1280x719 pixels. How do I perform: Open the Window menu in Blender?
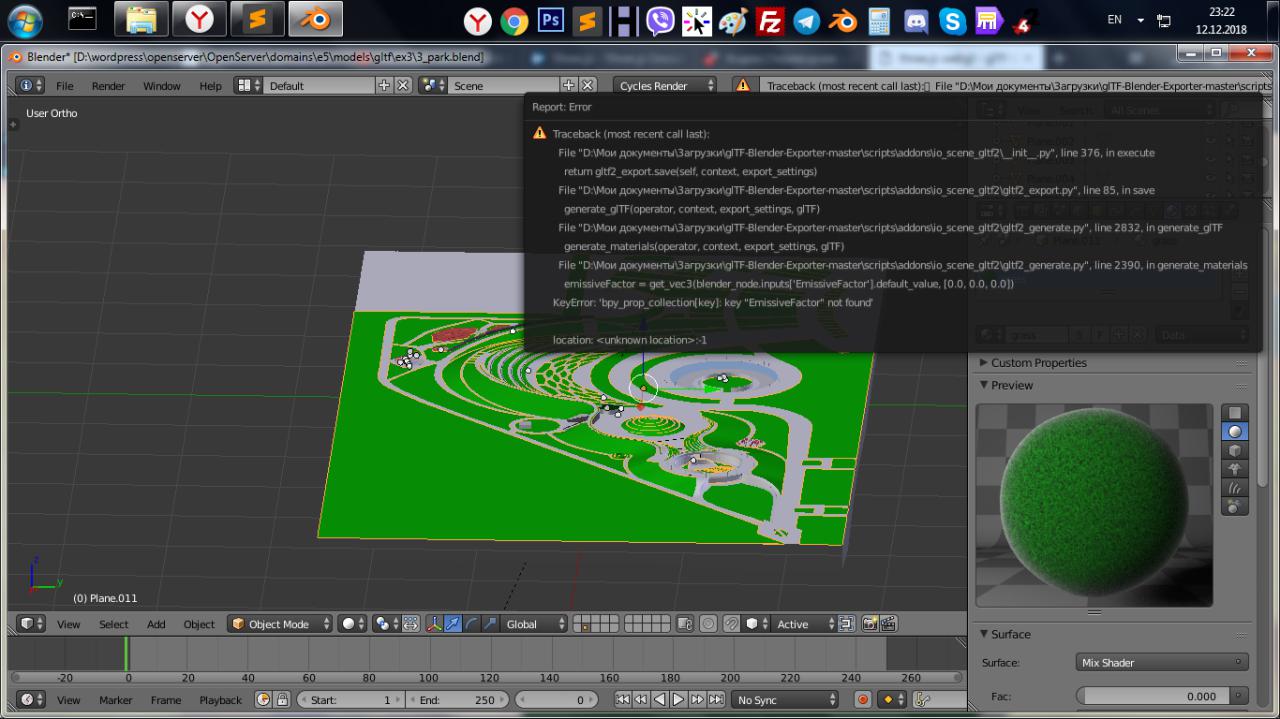pos(162,86)
